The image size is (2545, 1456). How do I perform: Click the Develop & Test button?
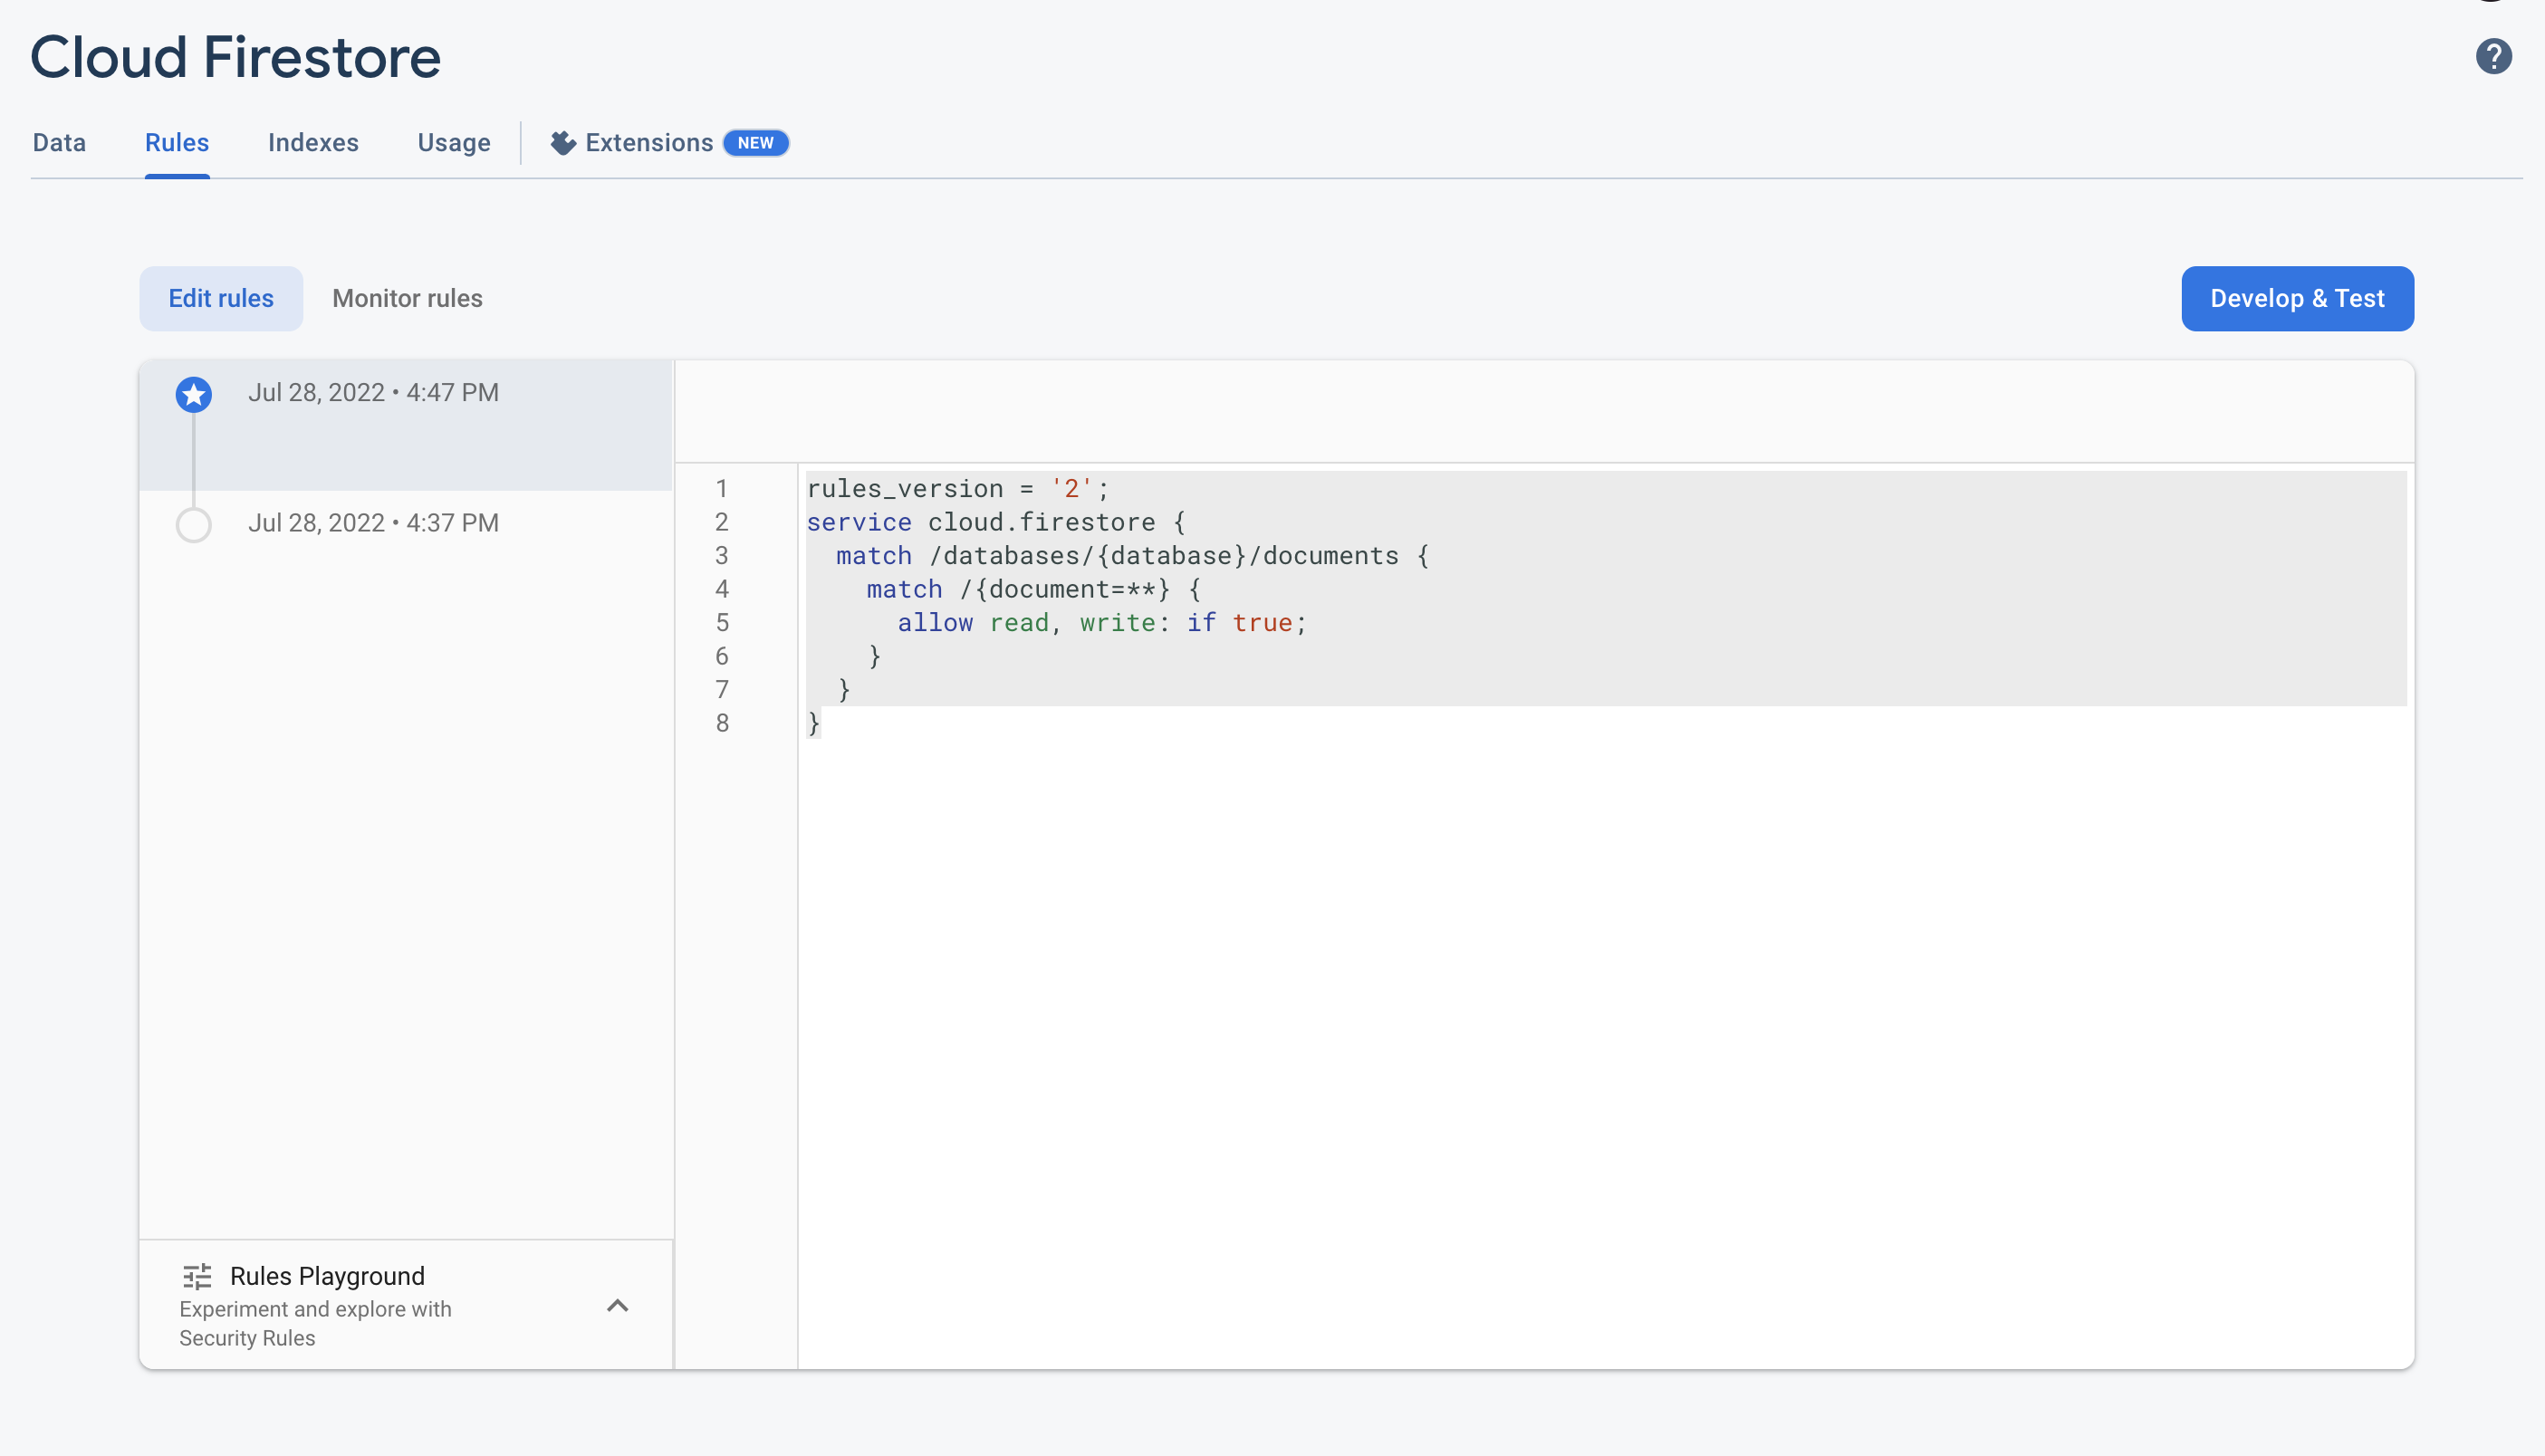click(2297, 297)
